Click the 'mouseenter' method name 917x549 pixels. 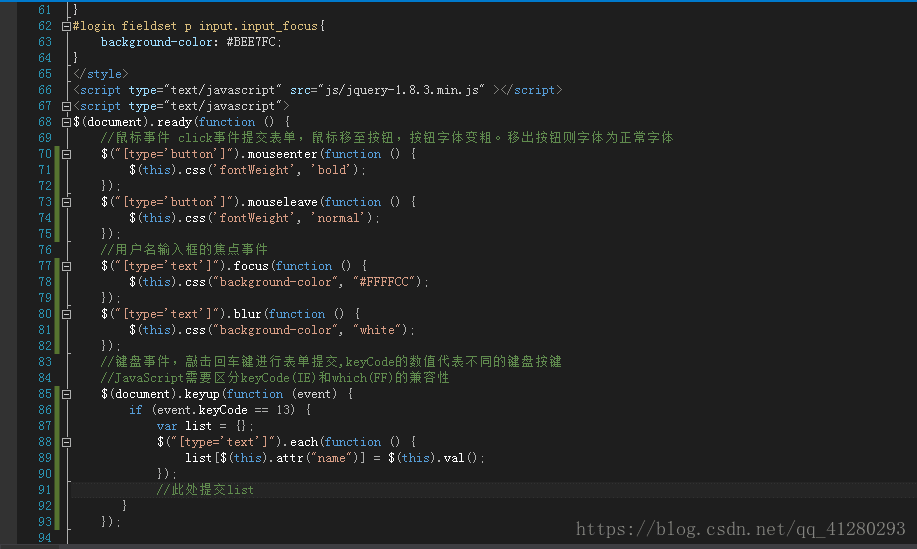click(282, 154)
